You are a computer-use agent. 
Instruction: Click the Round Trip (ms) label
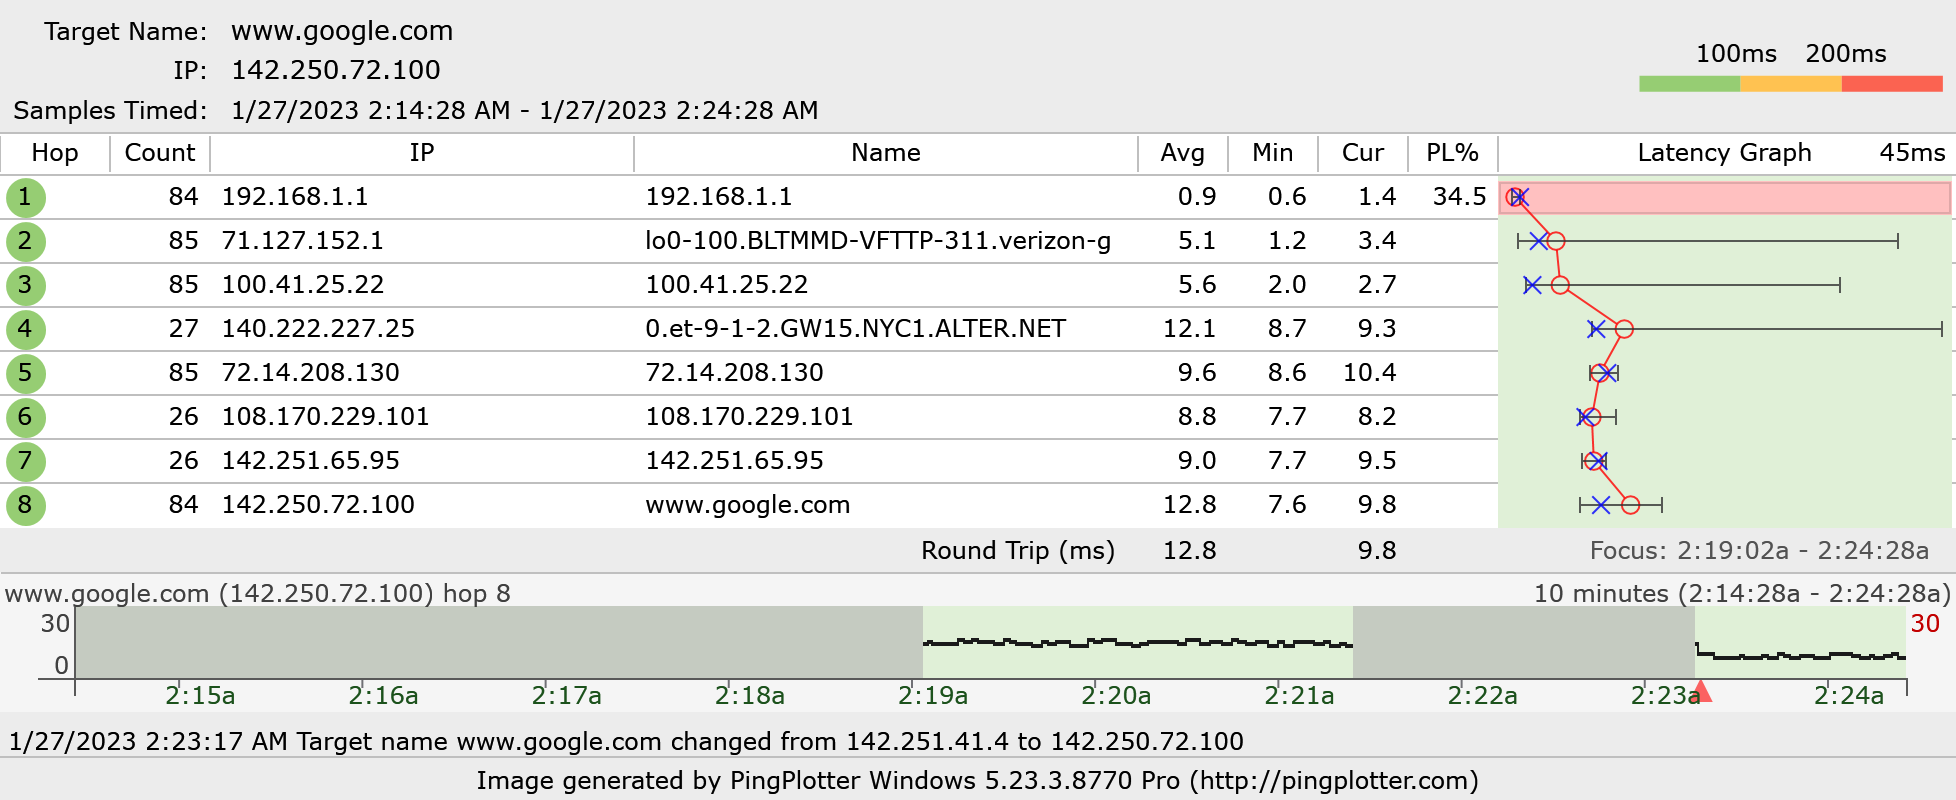(1017, 551)
